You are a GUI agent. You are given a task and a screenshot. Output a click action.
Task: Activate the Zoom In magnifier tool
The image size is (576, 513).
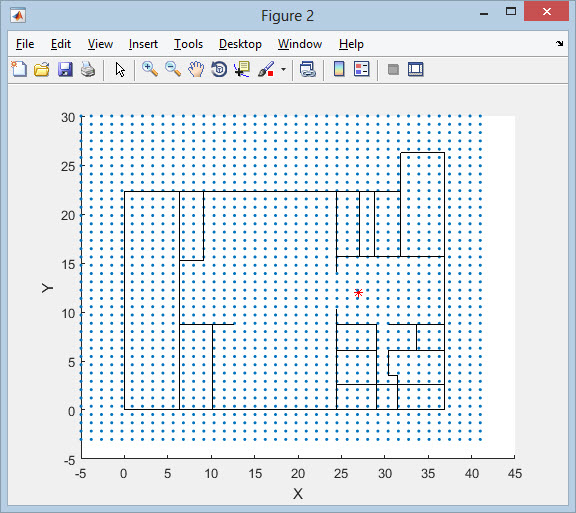[x=150, y=69]
